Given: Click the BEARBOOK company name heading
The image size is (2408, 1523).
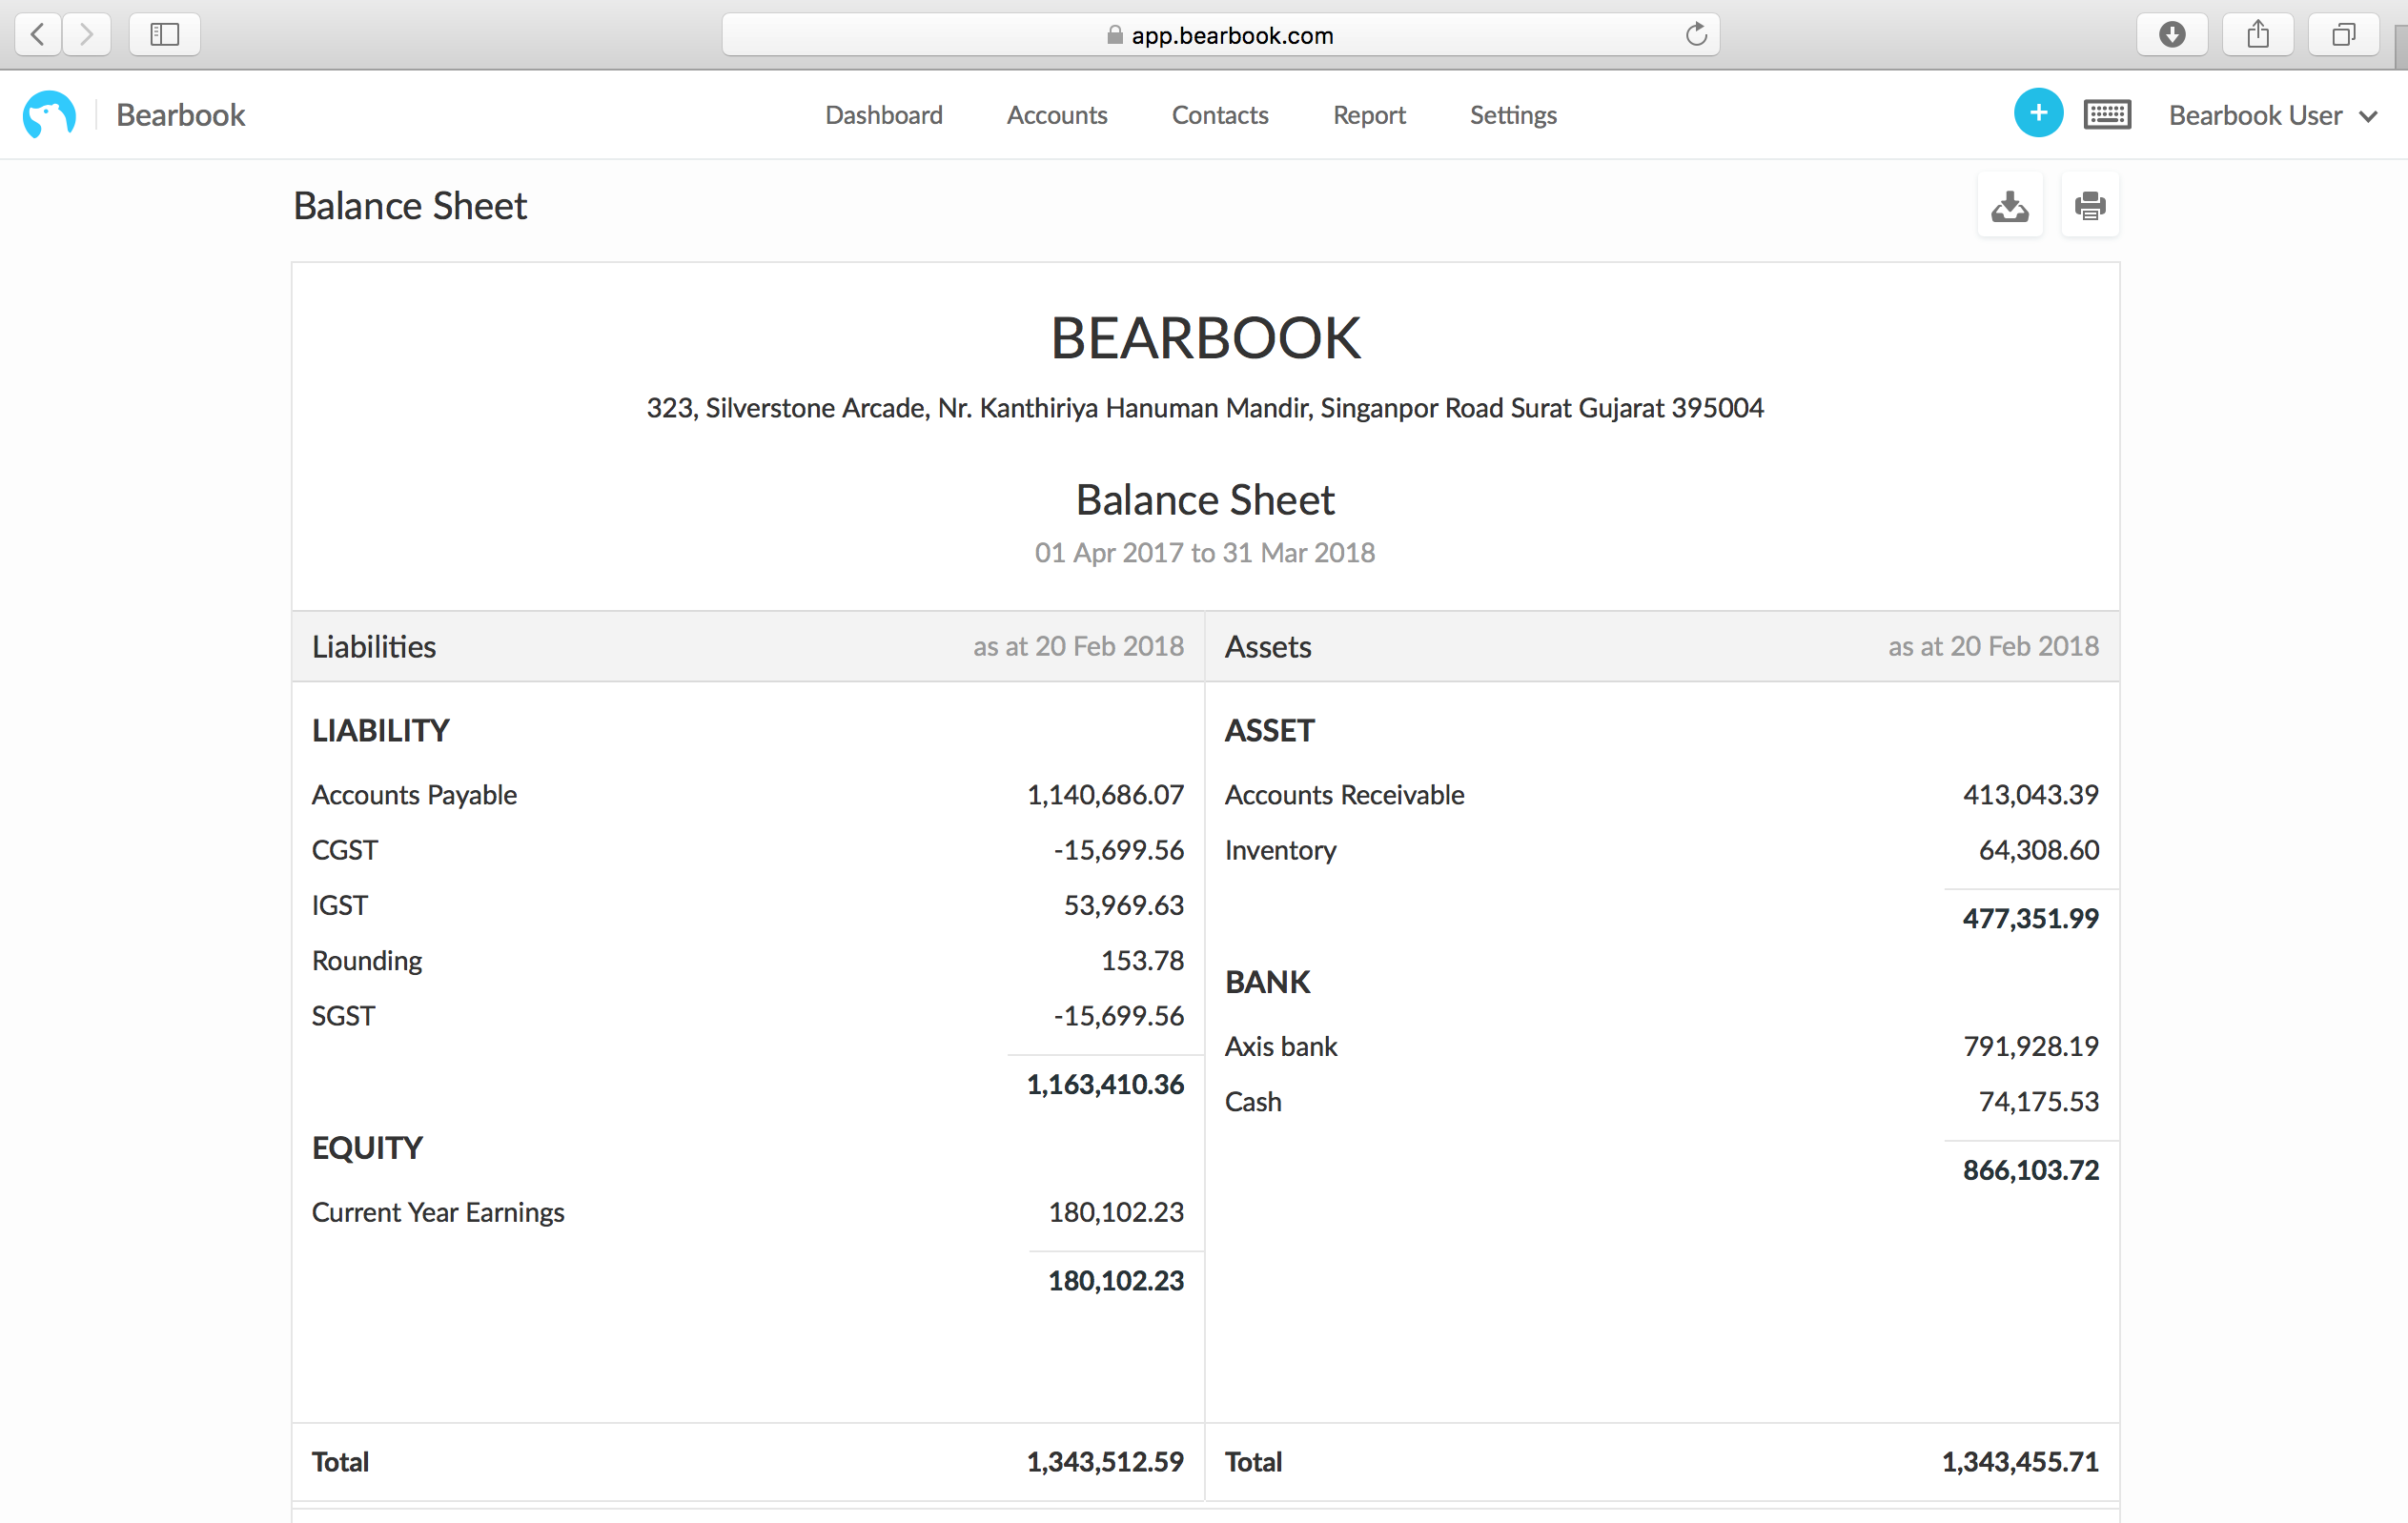Looking at the screenshot, I should click(x=1204, y=338).
